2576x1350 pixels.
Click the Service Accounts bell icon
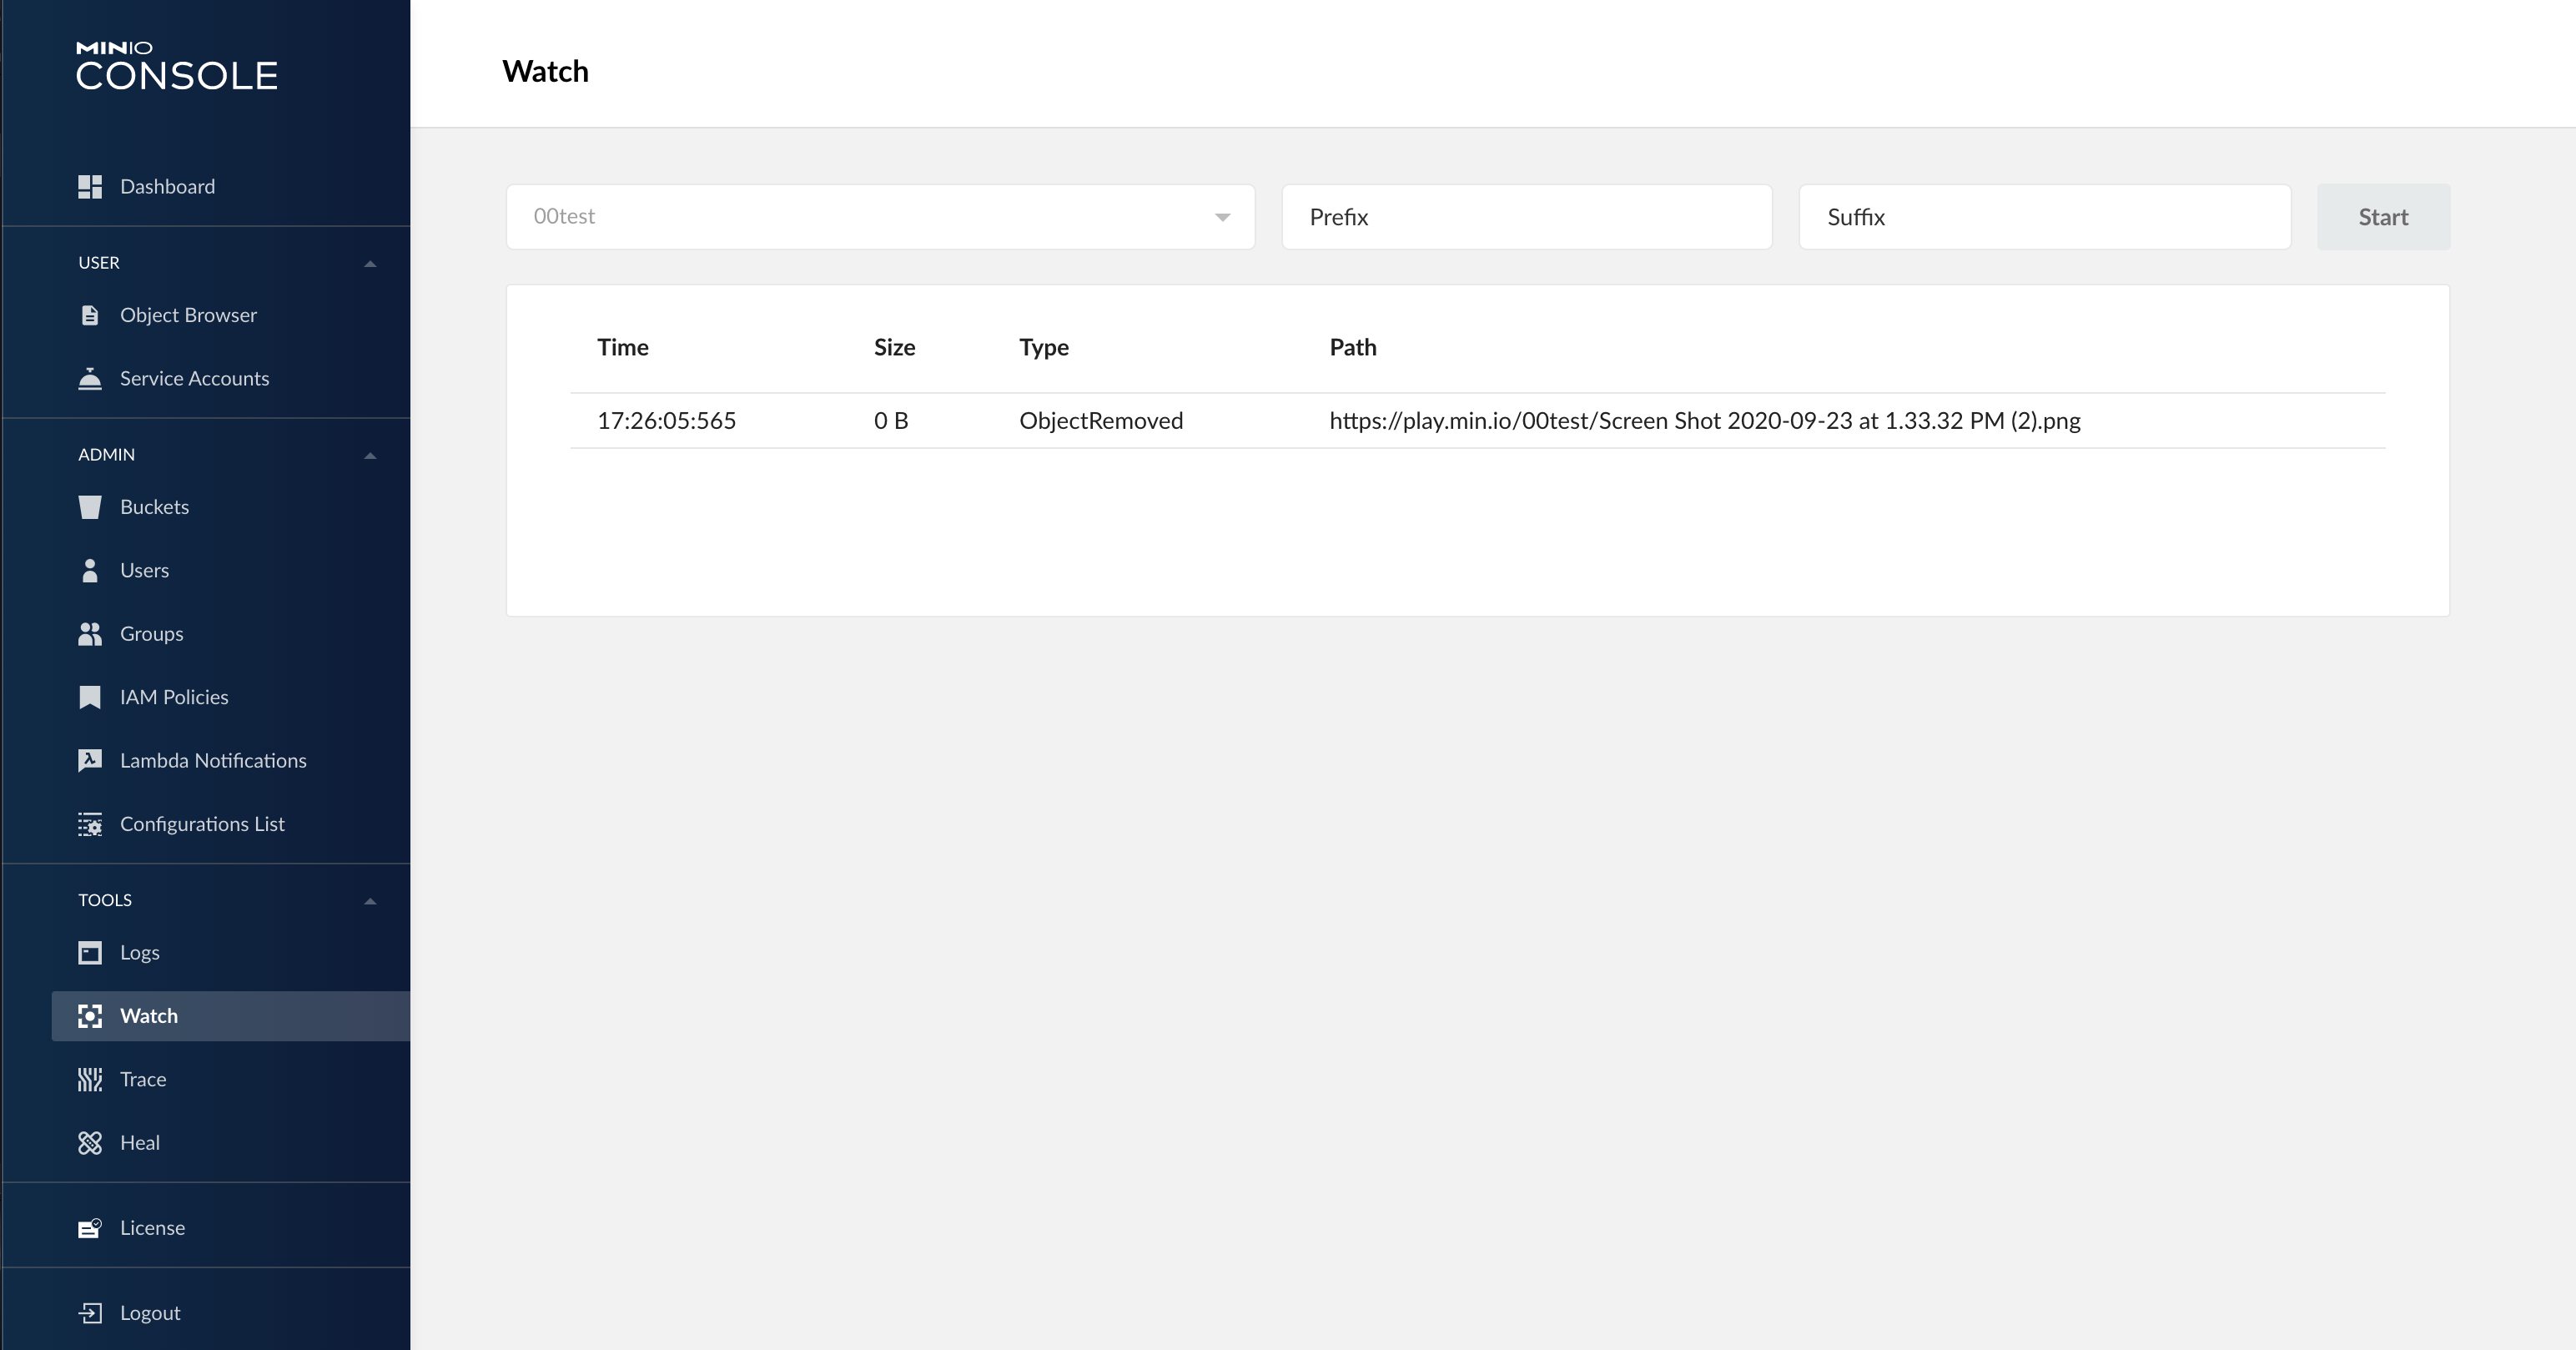pyautogui.click(x=90, y=379)
